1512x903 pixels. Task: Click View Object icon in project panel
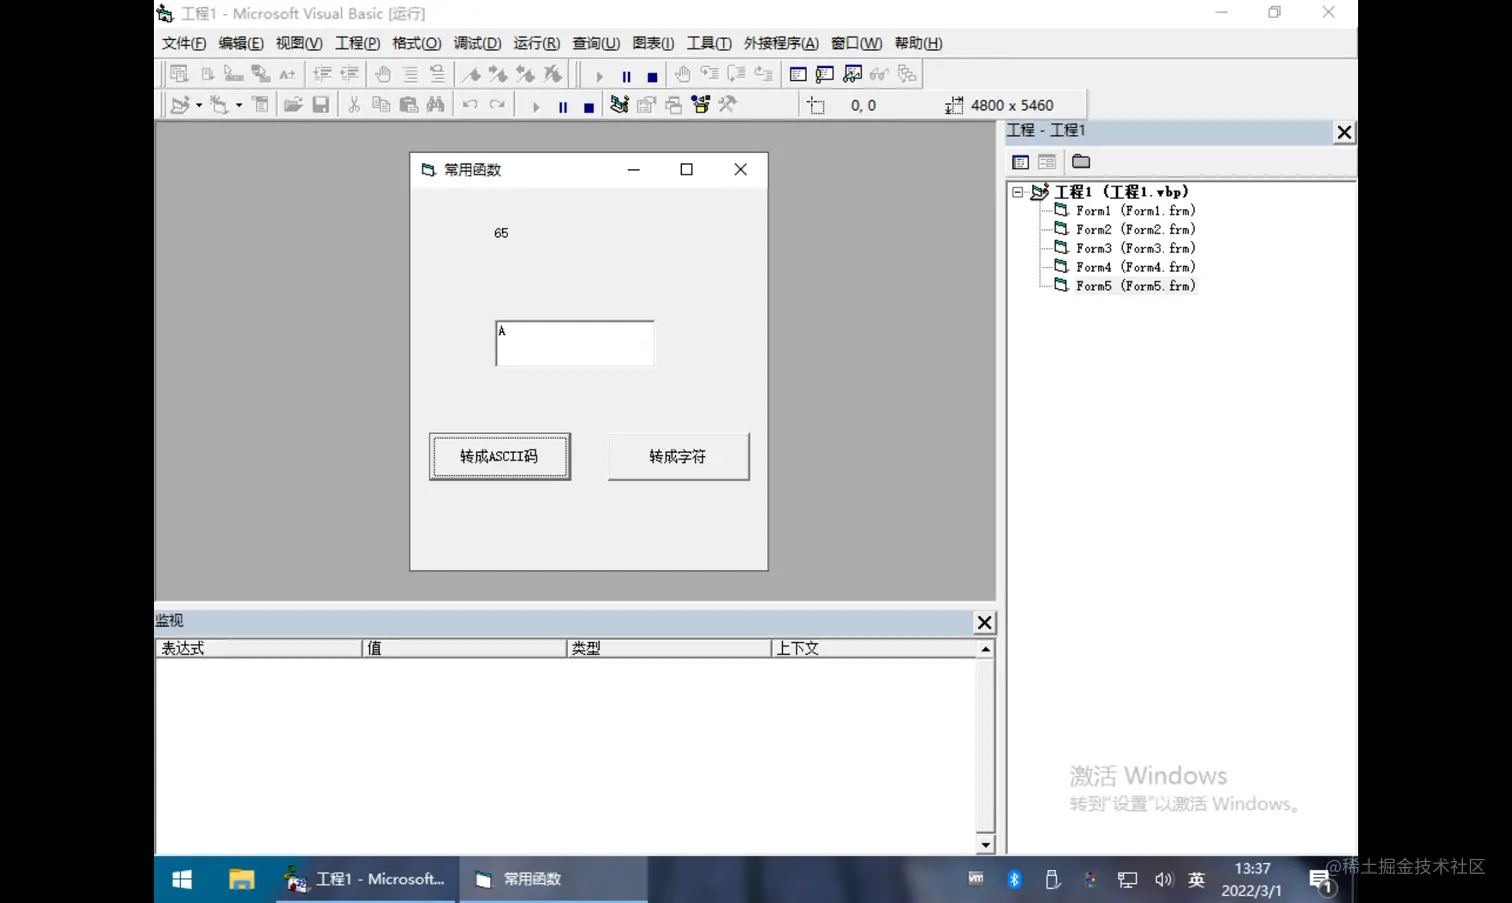(x=1047, y=162)
